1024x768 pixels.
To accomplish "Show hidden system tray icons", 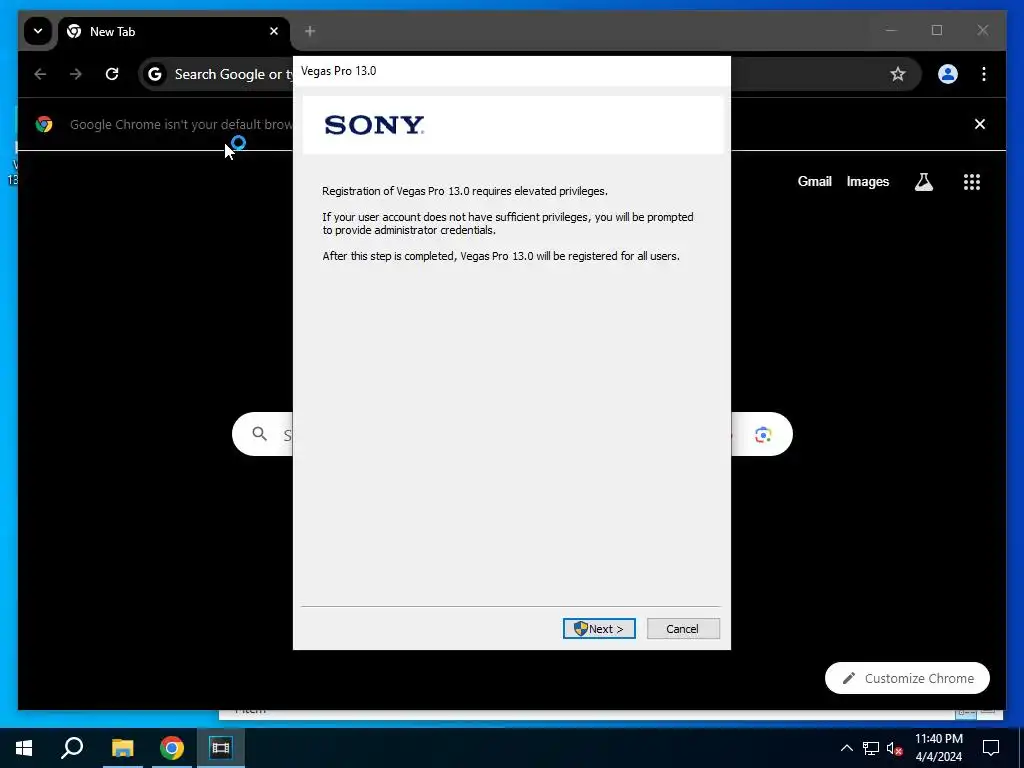I will point(846,748).
